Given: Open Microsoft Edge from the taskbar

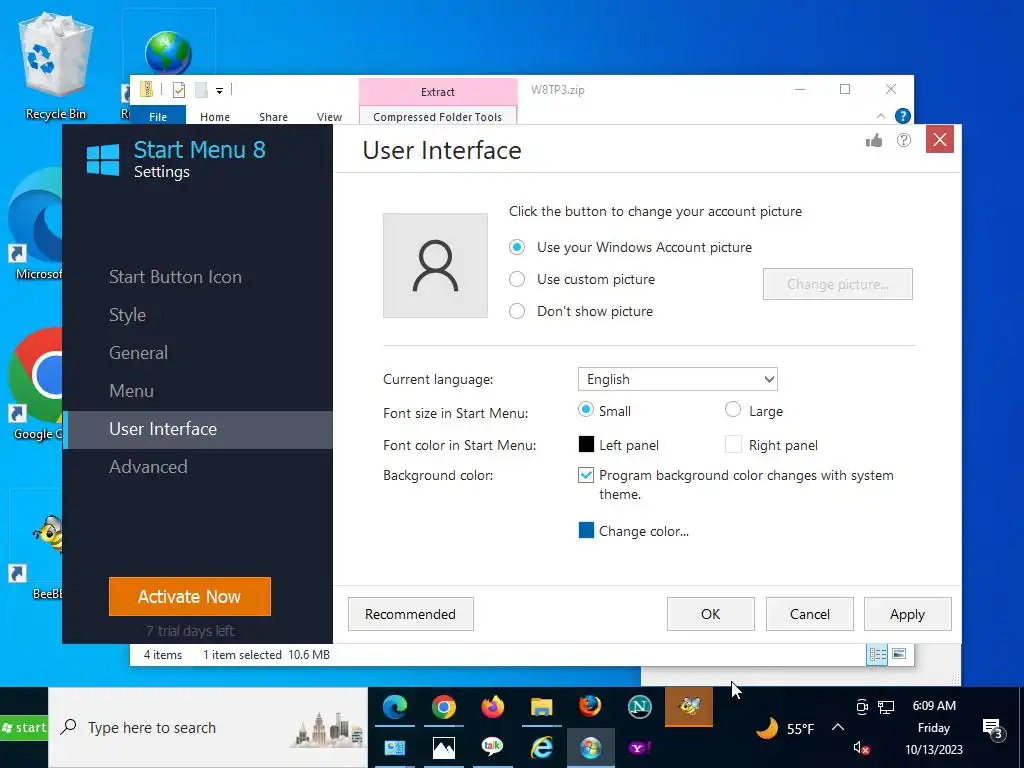Looking at the screenshot, I should pos(394,707).
